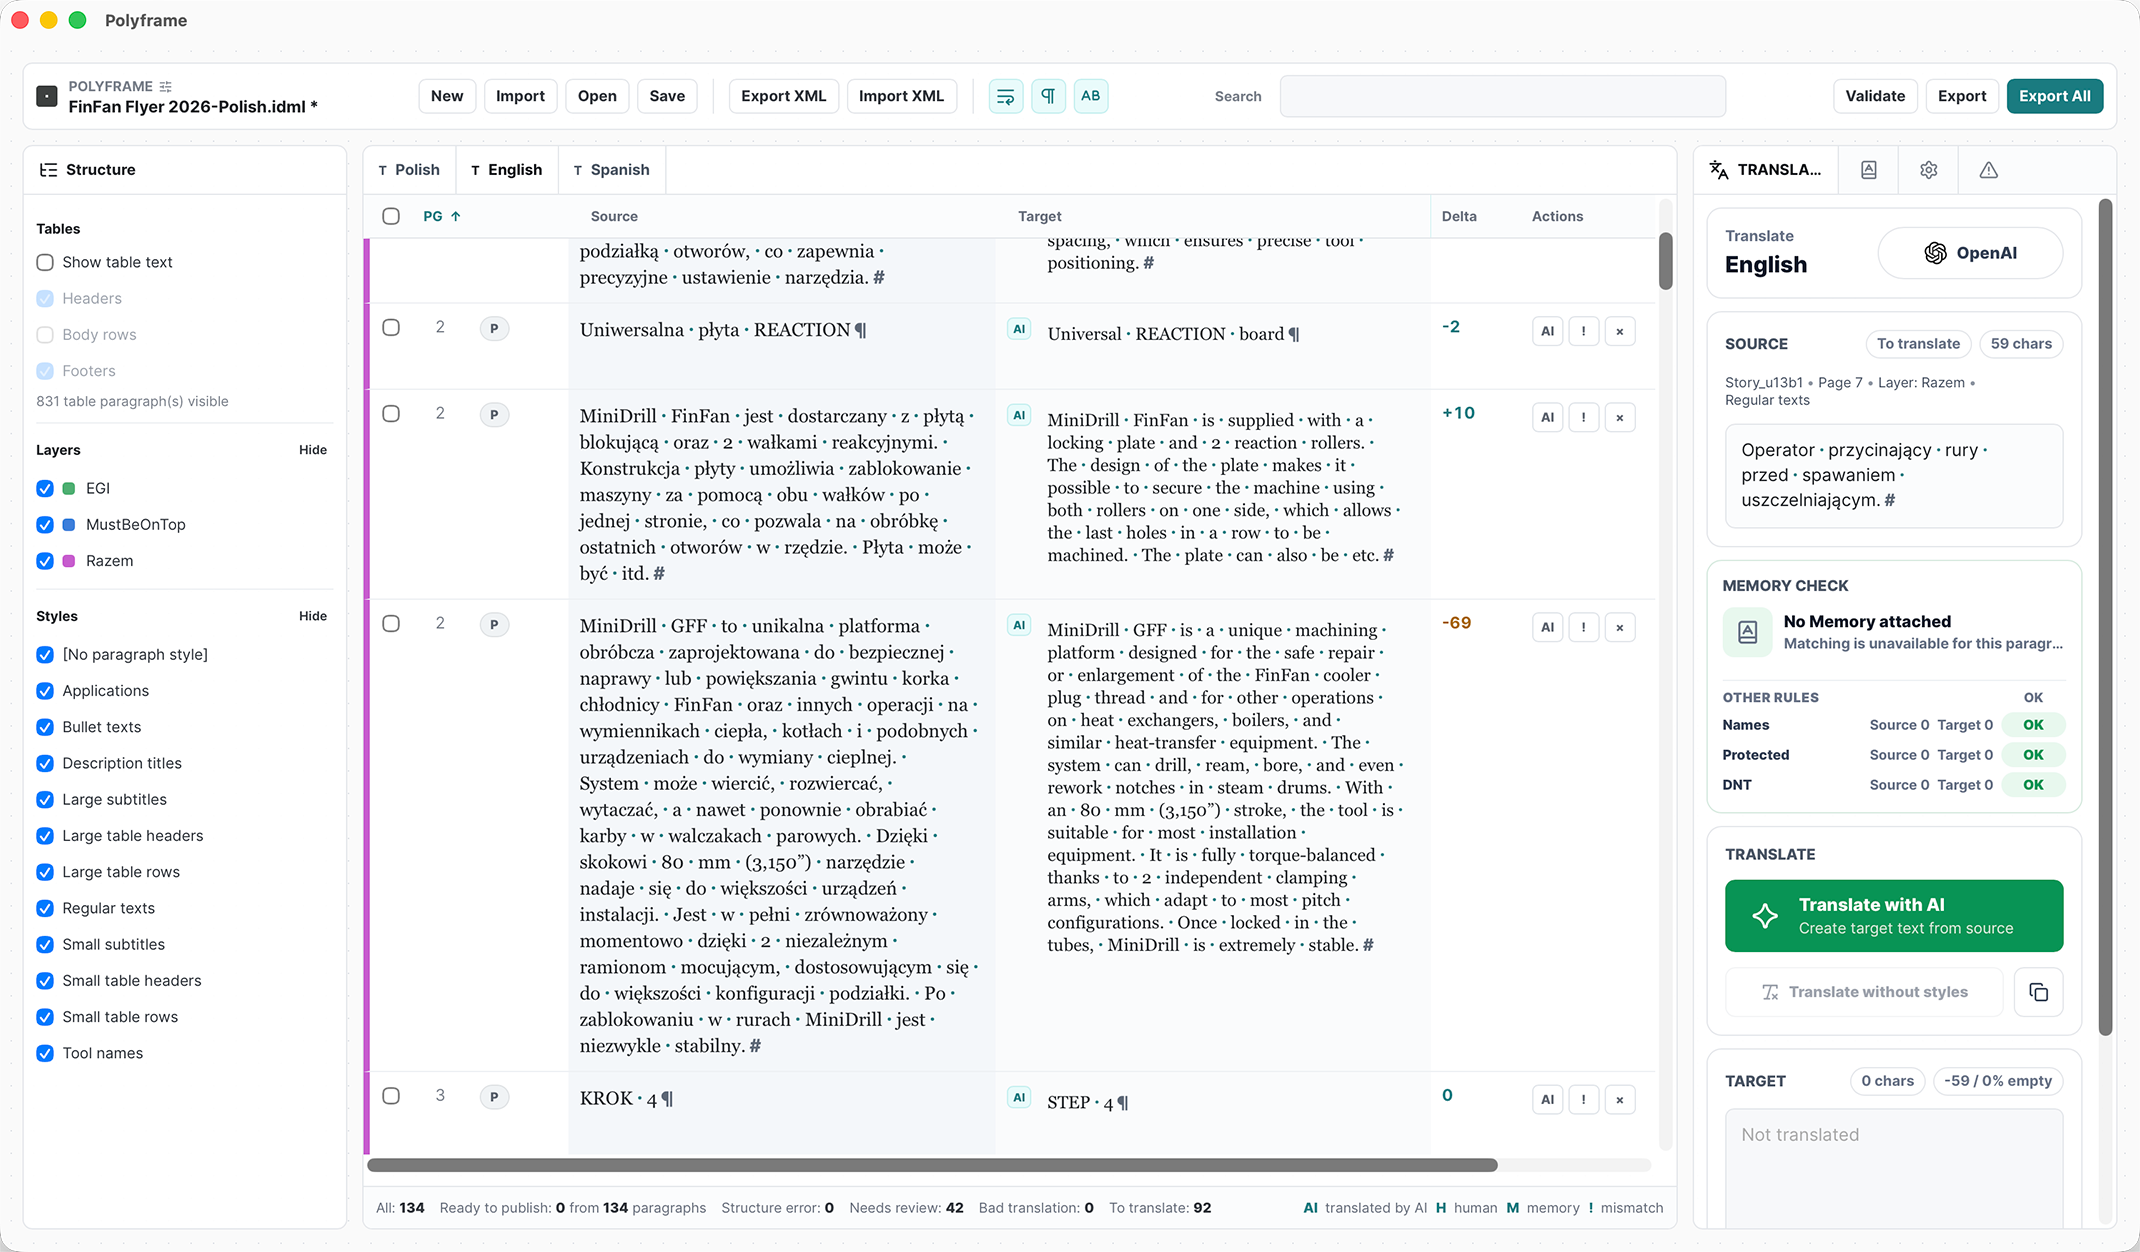Clear translation of Uniwersalna płyta REACTION row
The image size is (2140, 1252).
[x=1619, y=331]
